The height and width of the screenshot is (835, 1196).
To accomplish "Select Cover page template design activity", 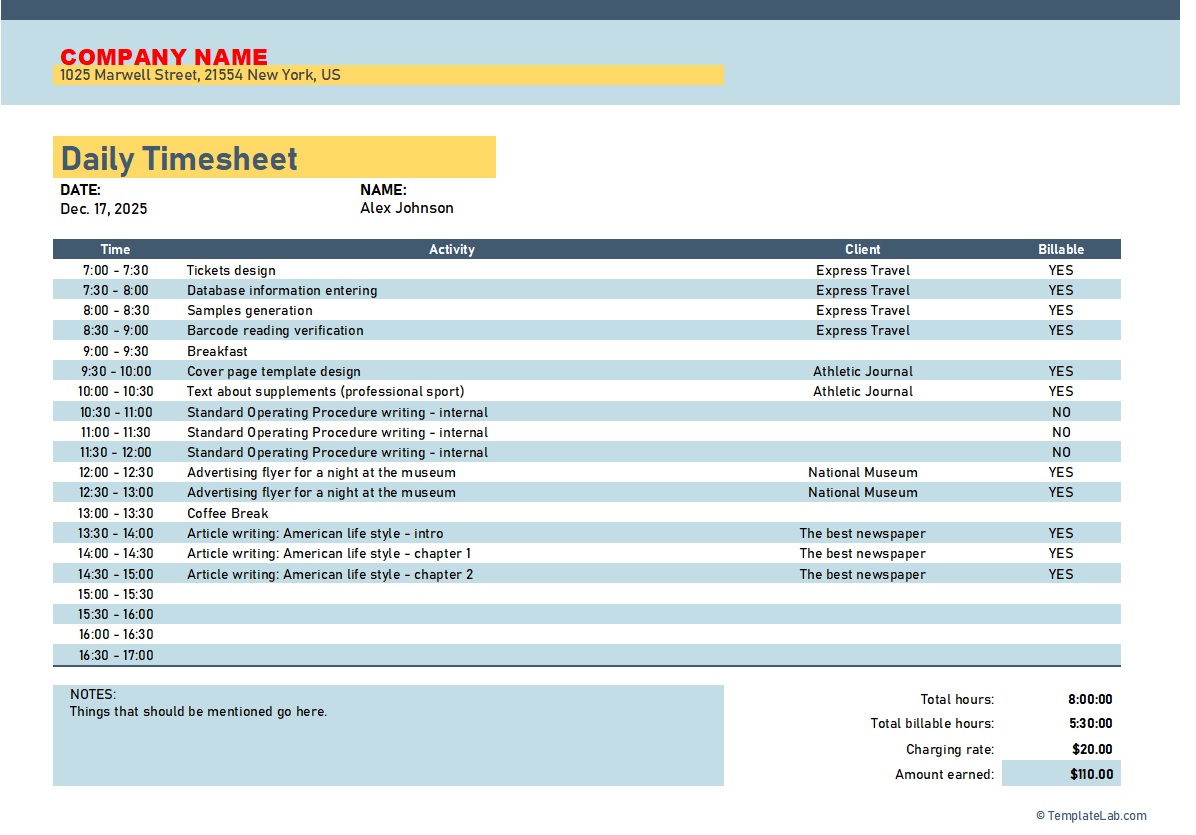I will [x=274, y=371].
